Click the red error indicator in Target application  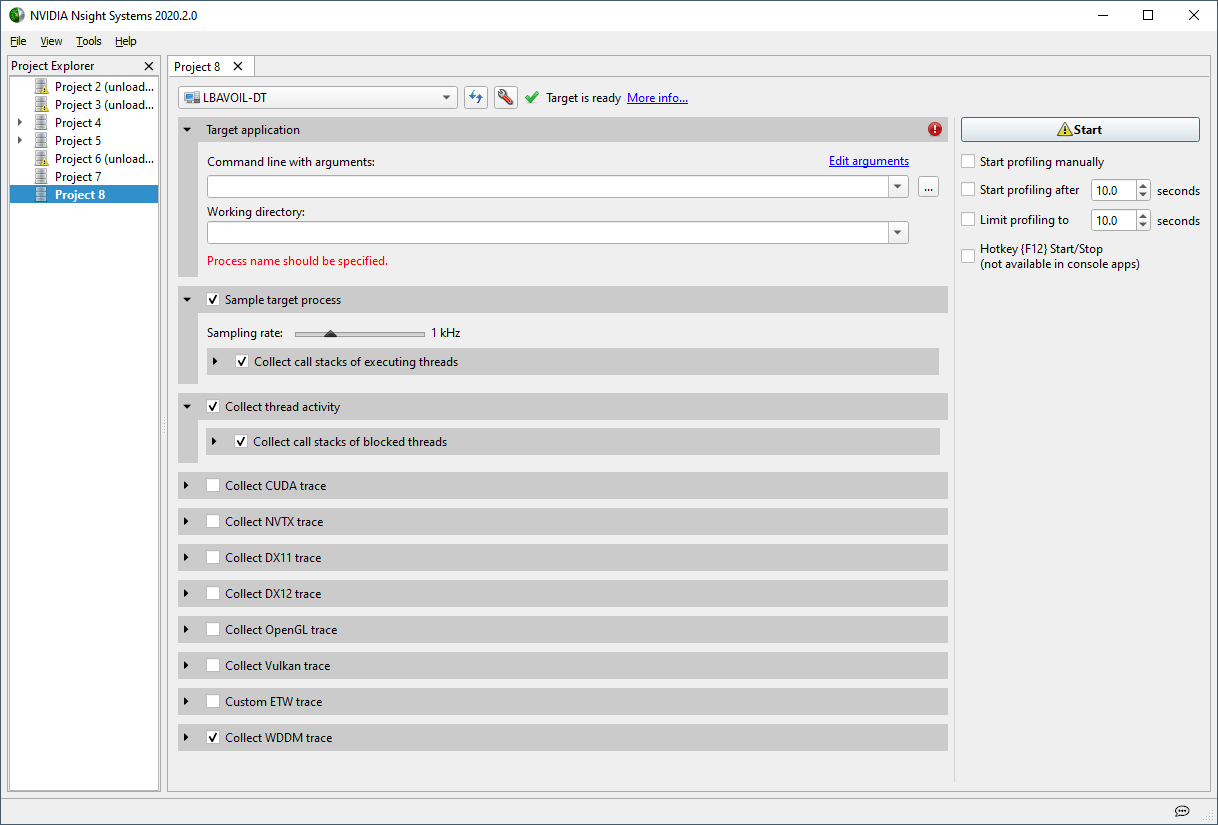(935, 129)
